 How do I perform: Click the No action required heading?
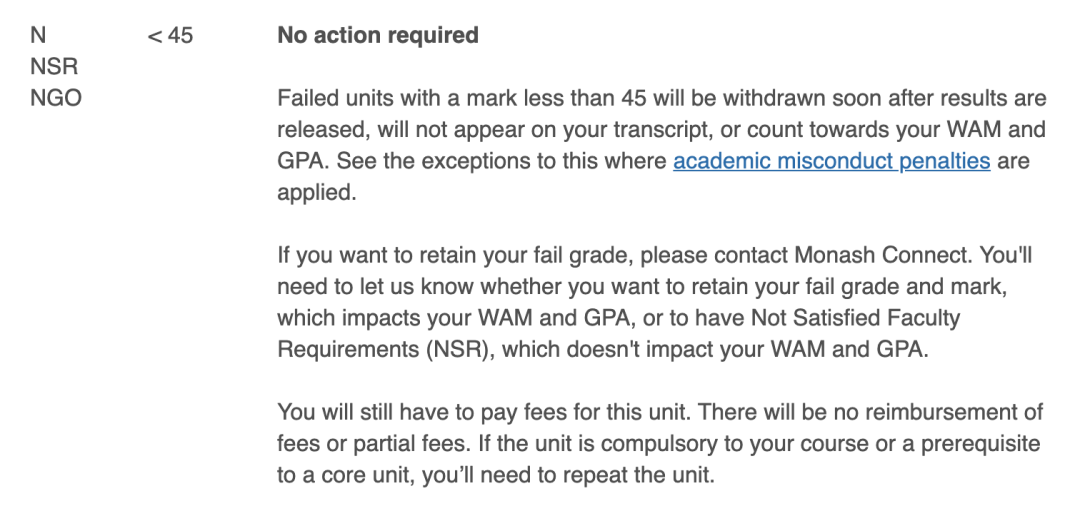coord(377,35)
